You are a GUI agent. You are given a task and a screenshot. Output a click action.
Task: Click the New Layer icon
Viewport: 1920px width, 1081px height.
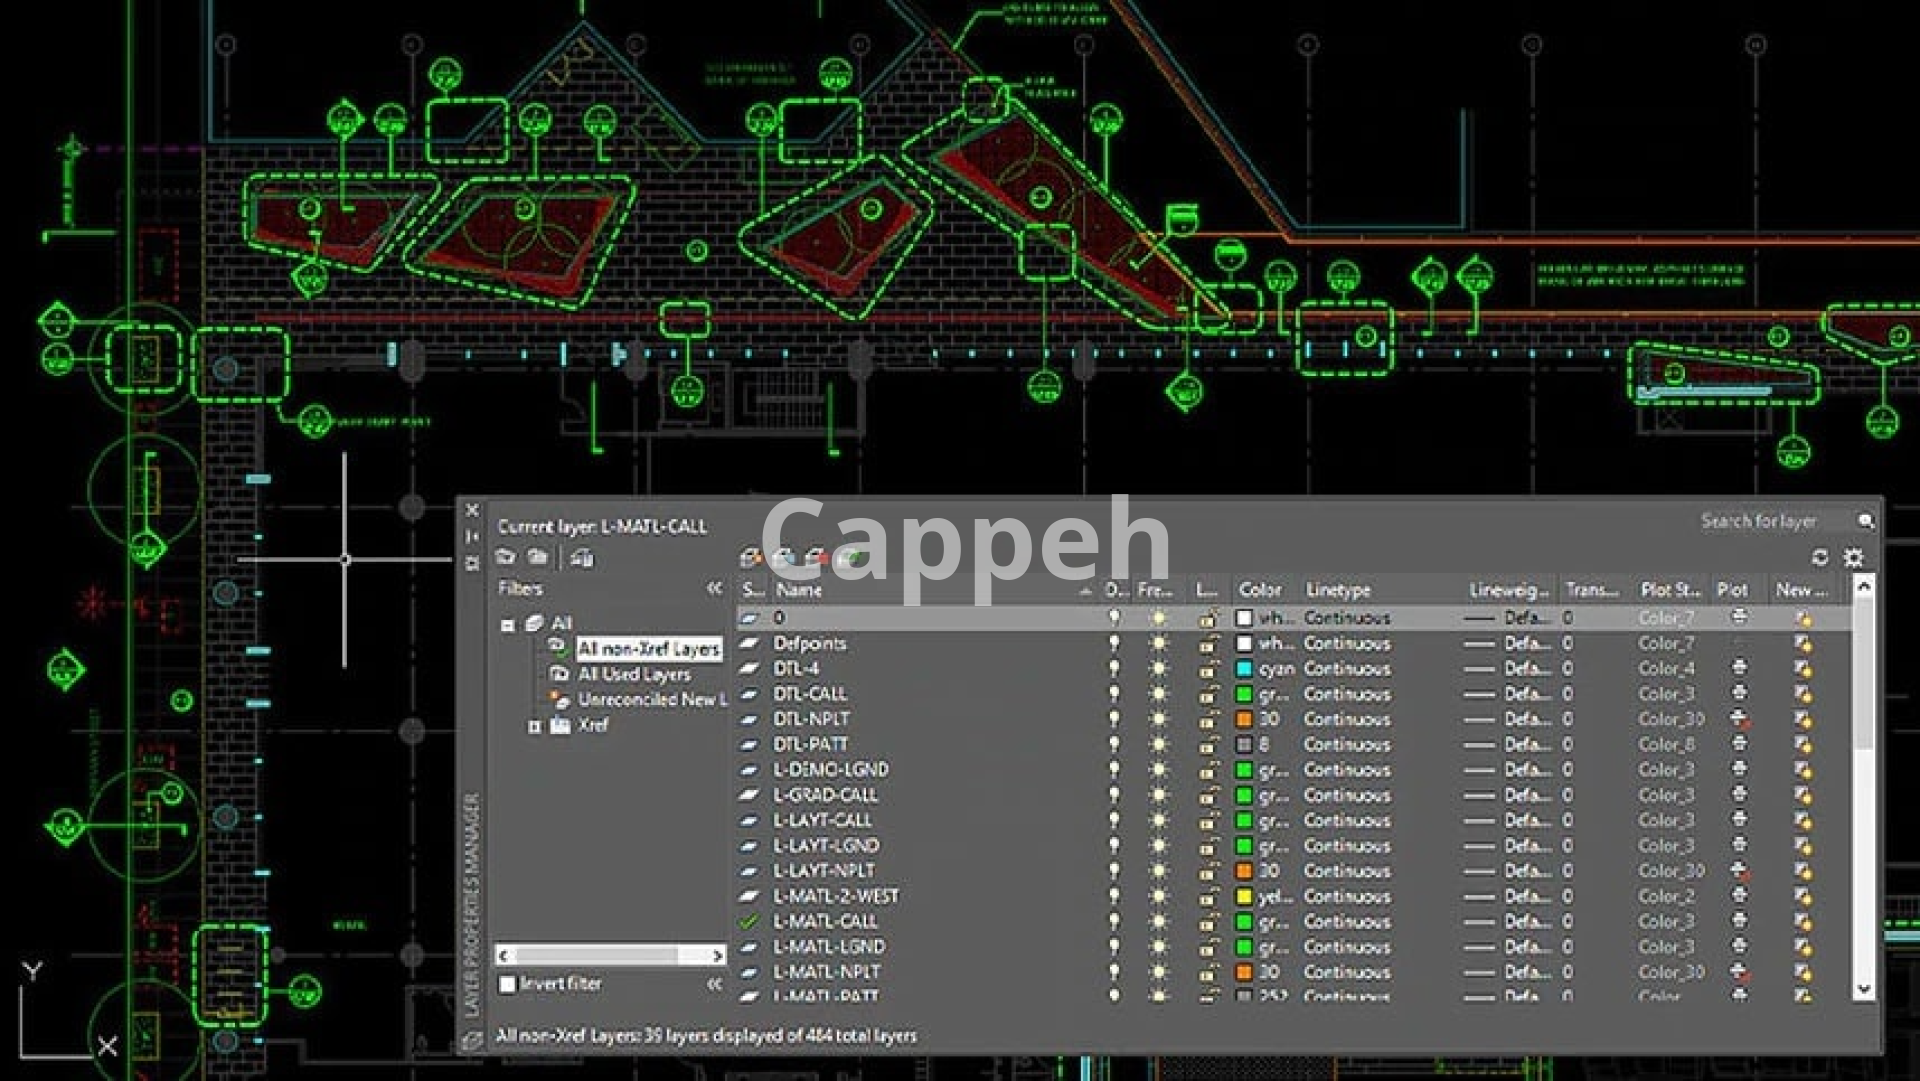pos(751,558)
